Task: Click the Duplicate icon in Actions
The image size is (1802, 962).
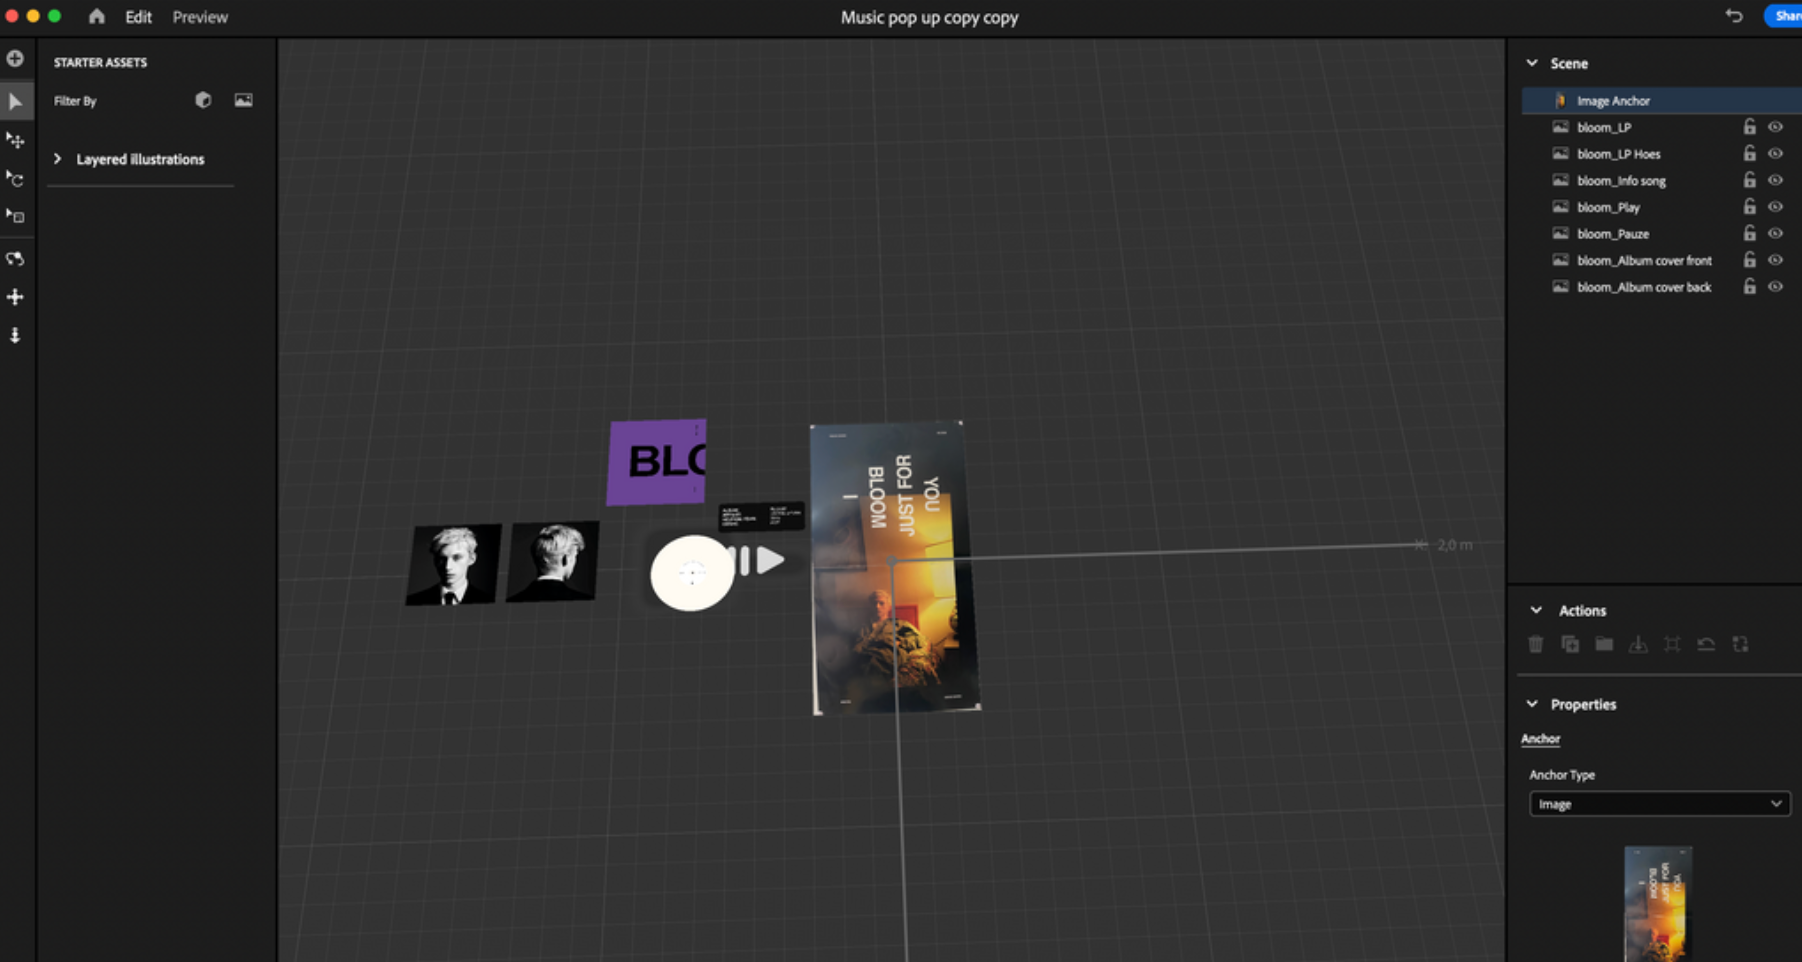Action: click(x=1570, y=644)
